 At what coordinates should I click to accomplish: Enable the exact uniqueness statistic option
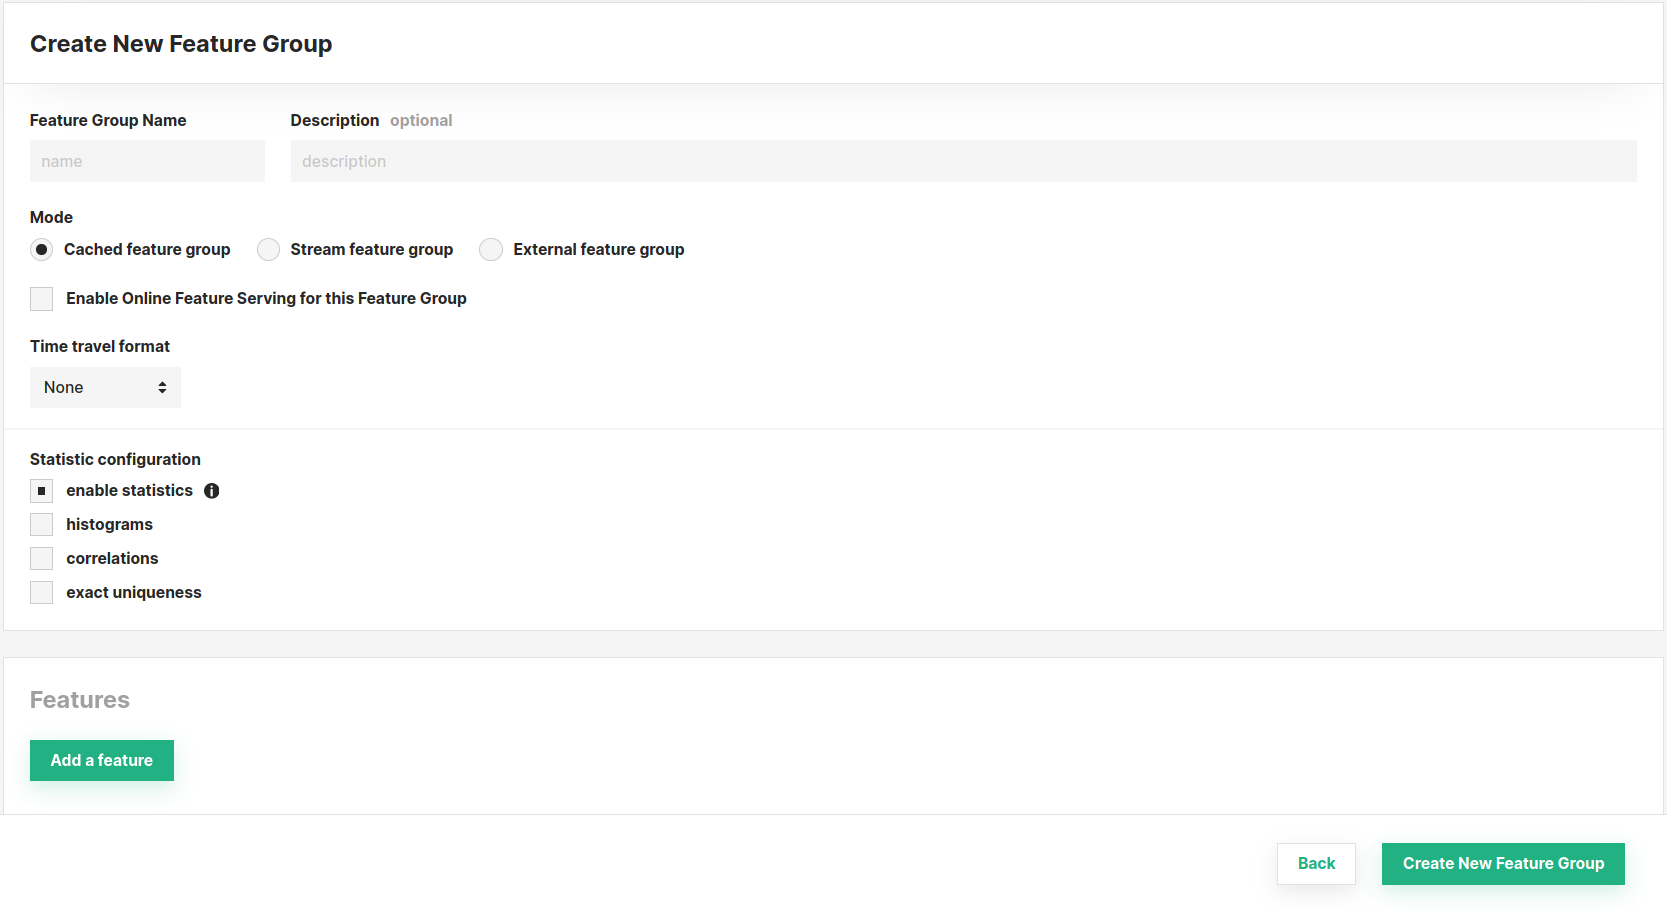pos(41,592)
